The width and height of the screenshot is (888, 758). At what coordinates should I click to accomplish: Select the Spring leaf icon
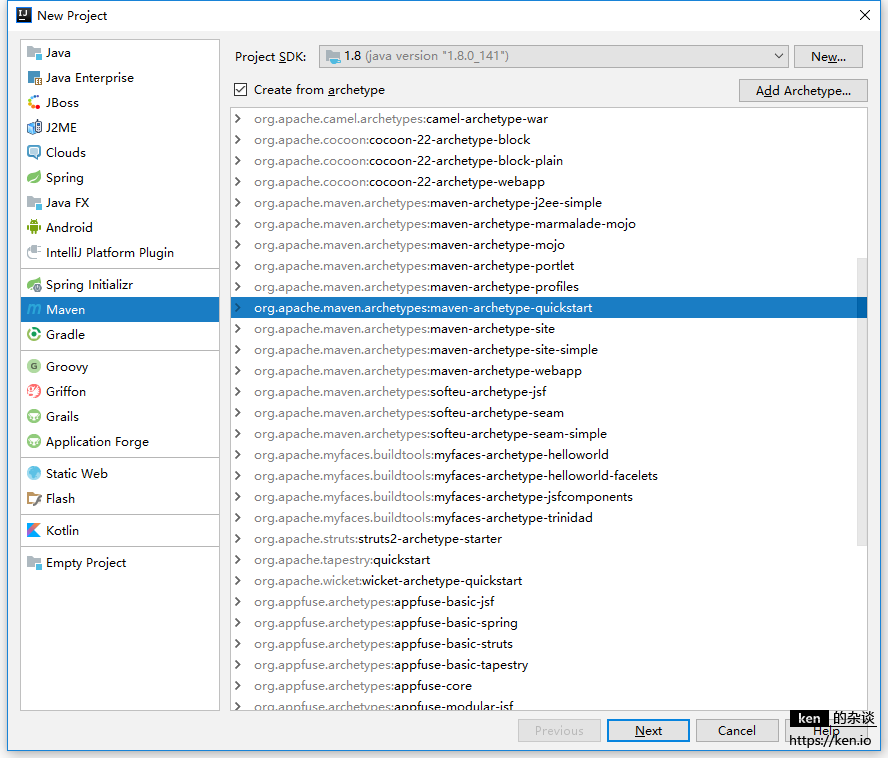34,177
